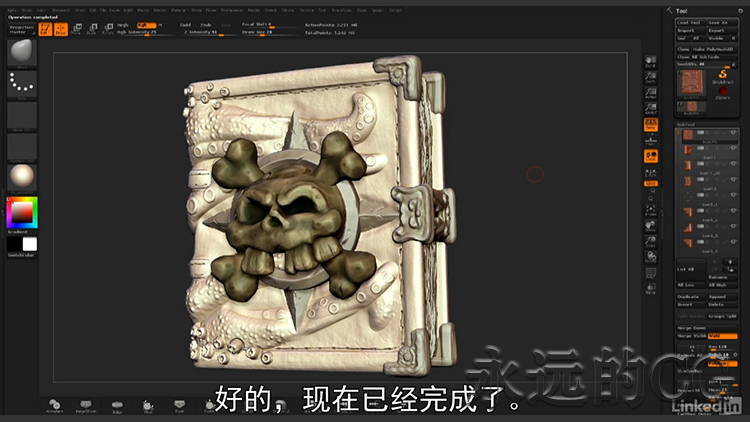Toggle the Floor grid icon
The height and width of the screenshot is (422, 750).
(651, 140)
